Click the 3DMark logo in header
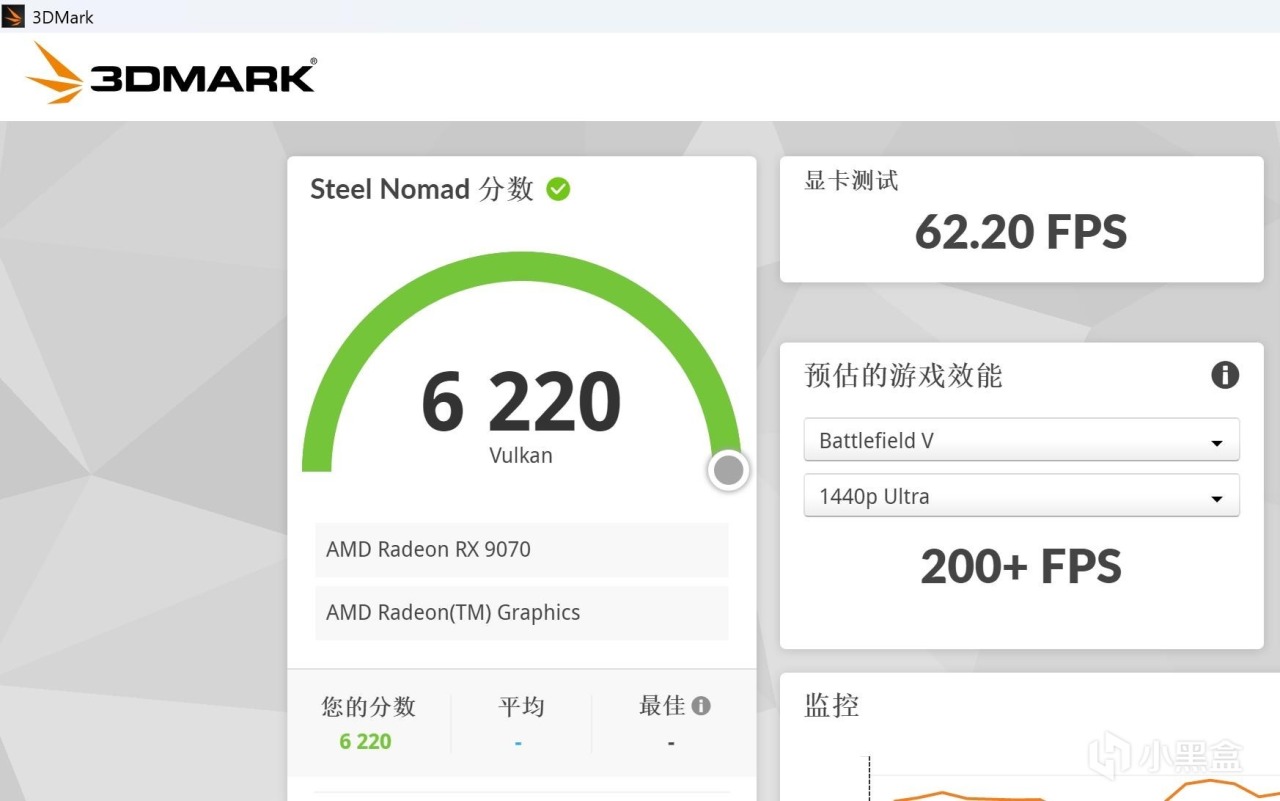The image size is (1280, 801). pyautogui.click(x=171, y=73)
